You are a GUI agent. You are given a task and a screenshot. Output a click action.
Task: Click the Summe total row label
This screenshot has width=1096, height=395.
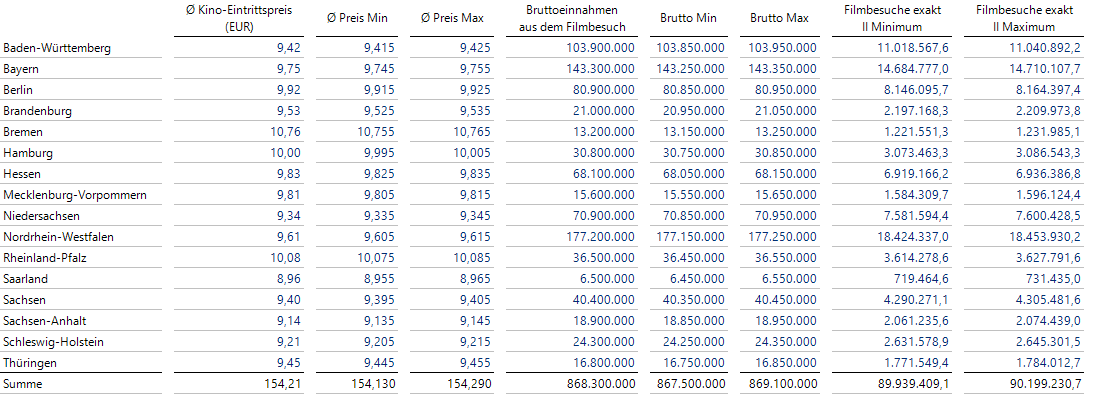[22, 384]
